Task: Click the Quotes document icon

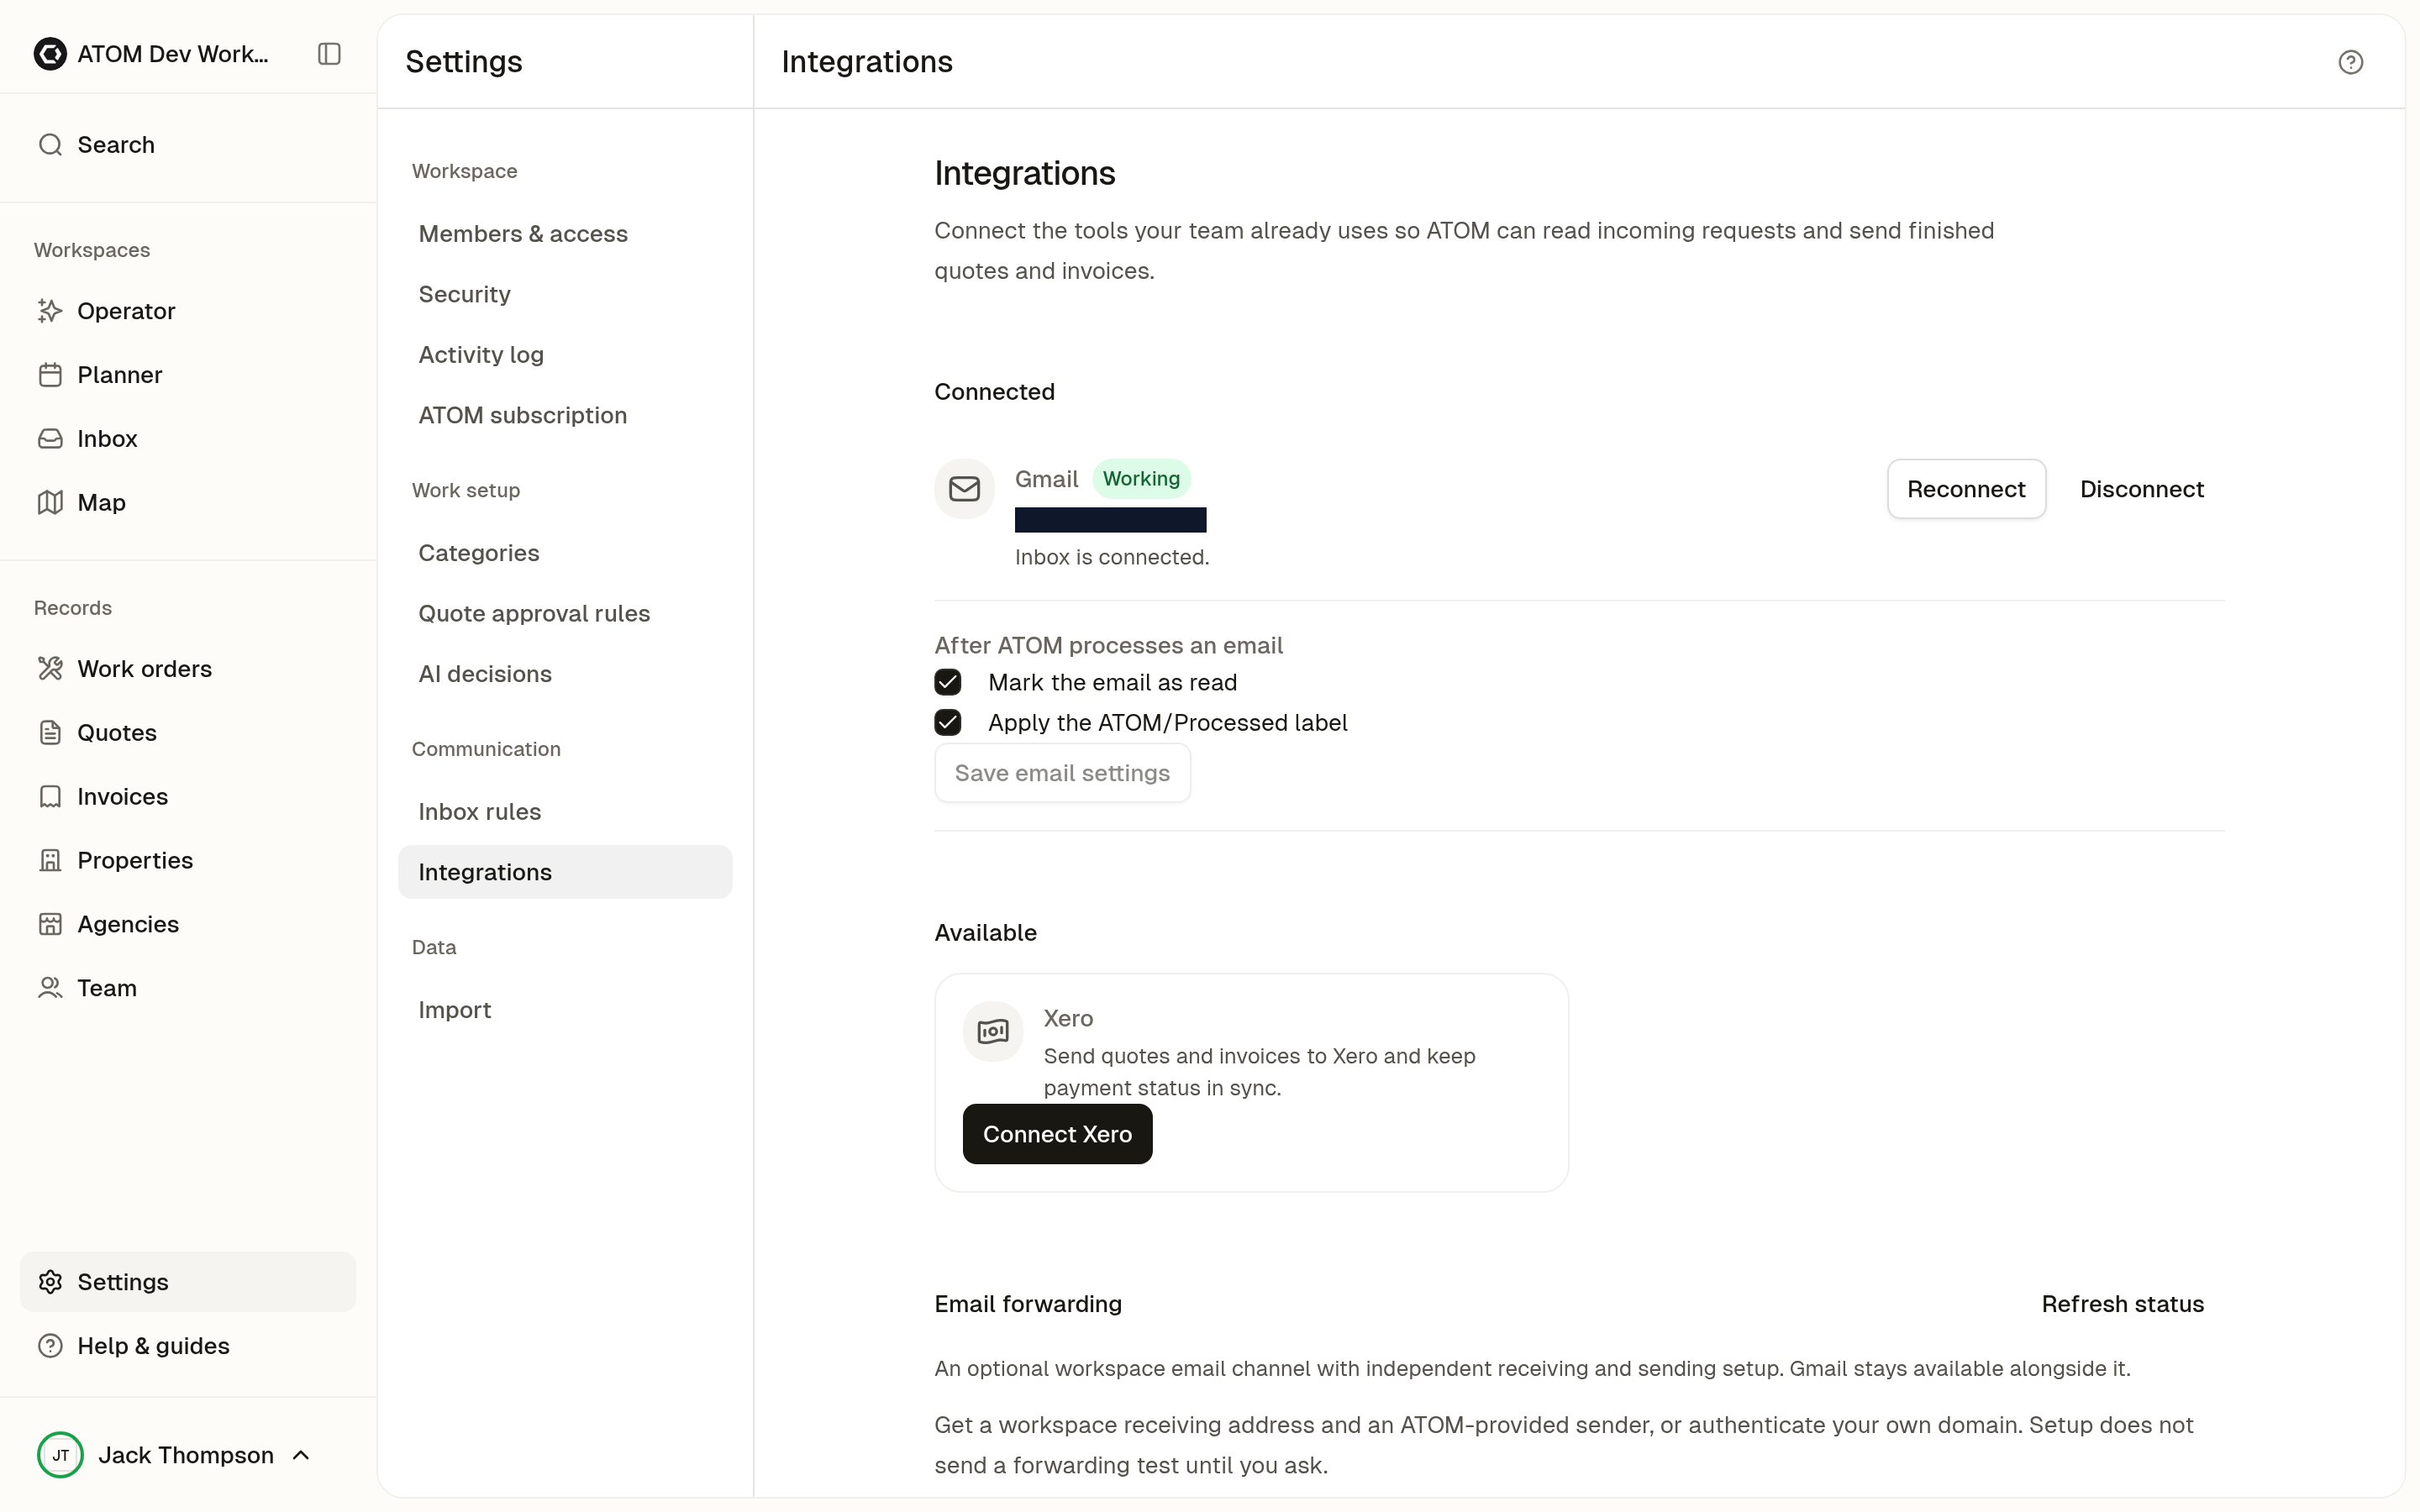Action: coord(50,733)
